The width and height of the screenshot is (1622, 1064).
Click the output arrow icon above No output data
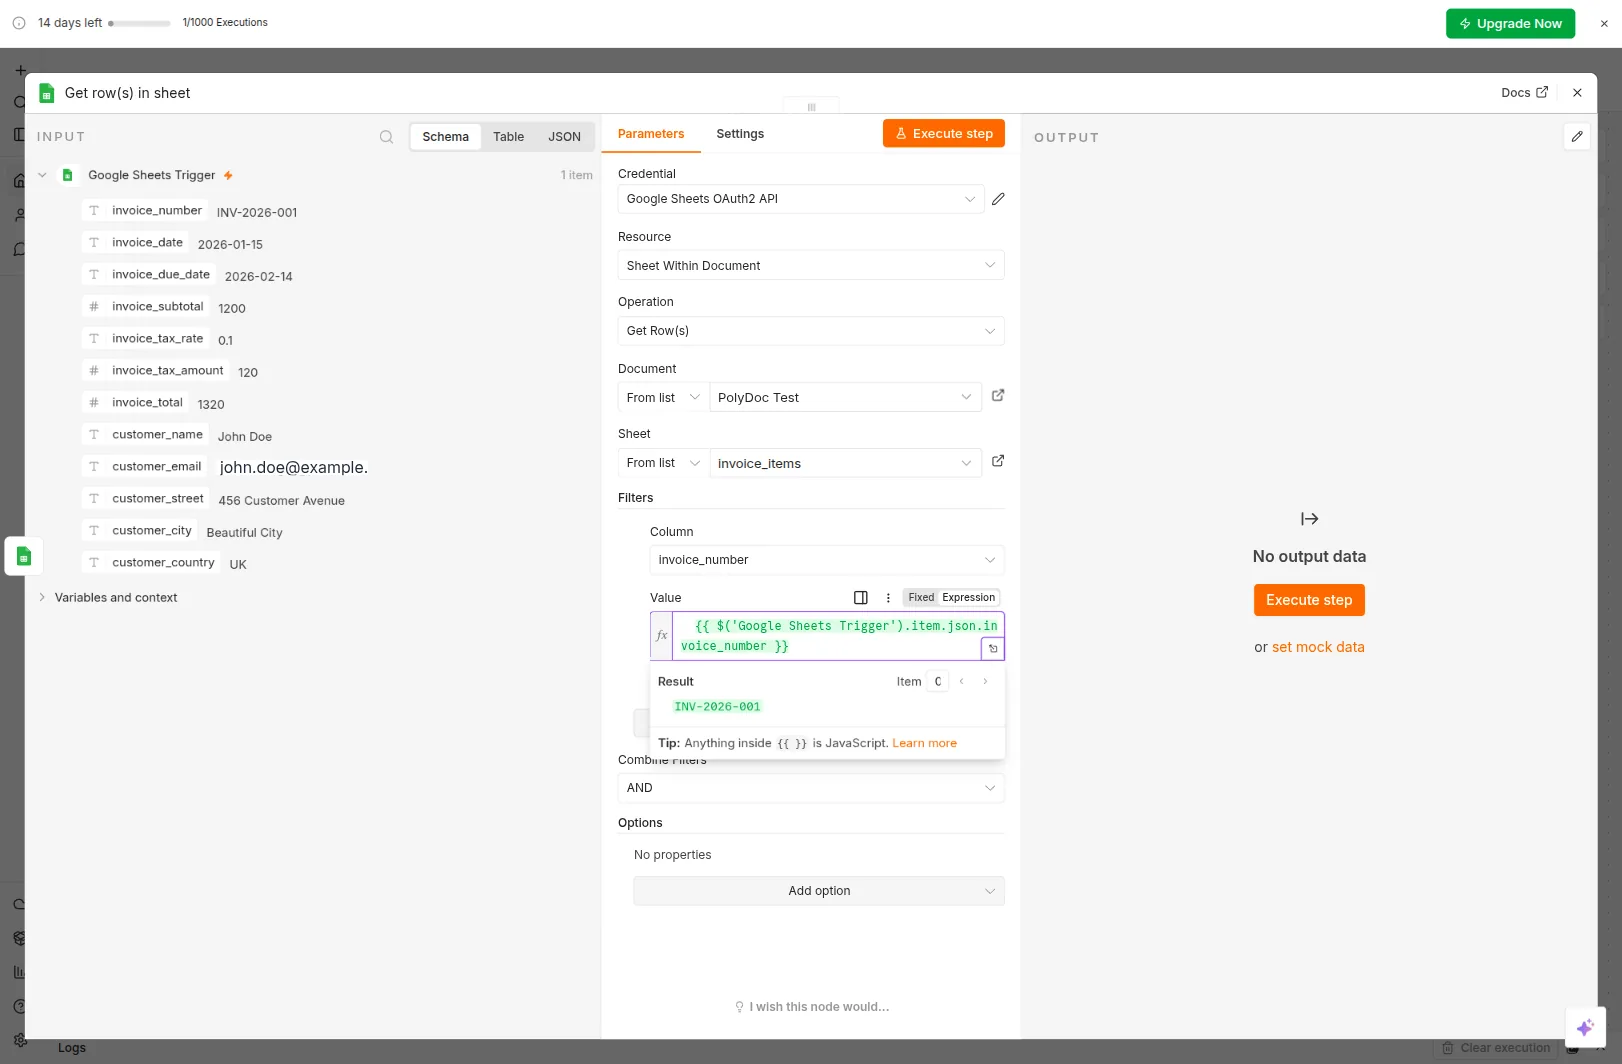1309,519
